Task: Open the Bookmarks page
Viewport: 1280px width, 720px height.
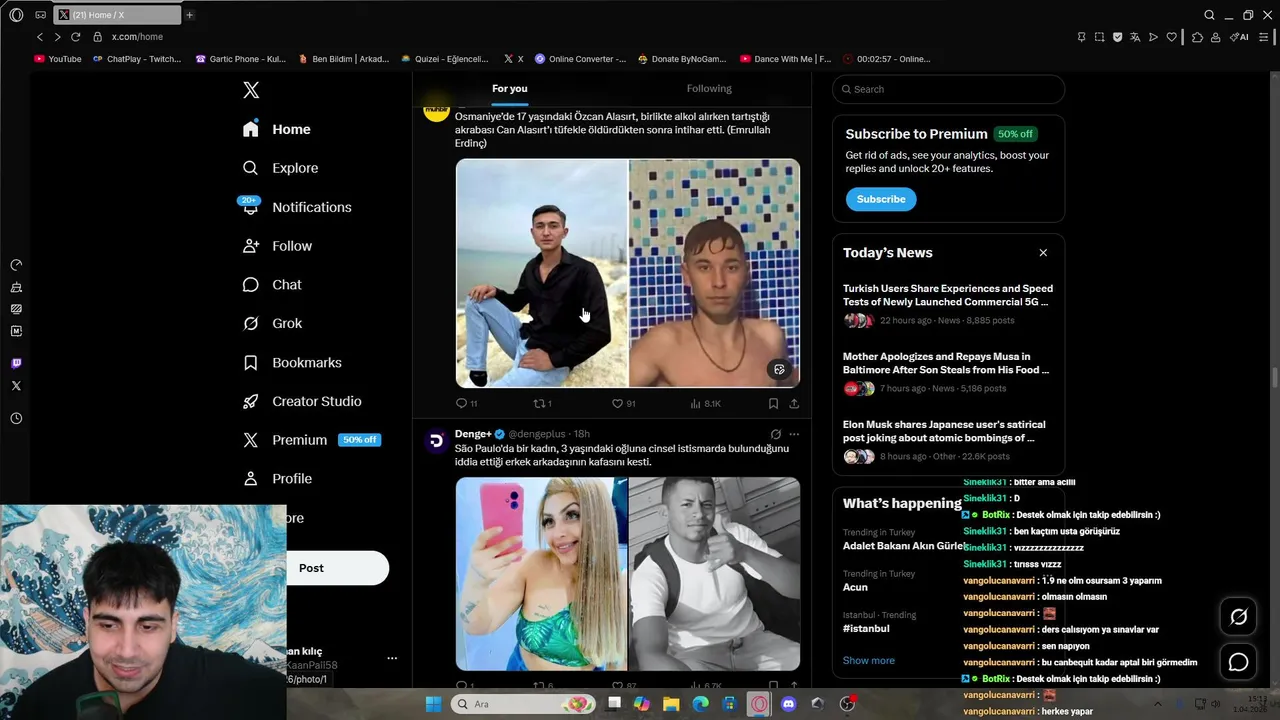Action: 292,363
